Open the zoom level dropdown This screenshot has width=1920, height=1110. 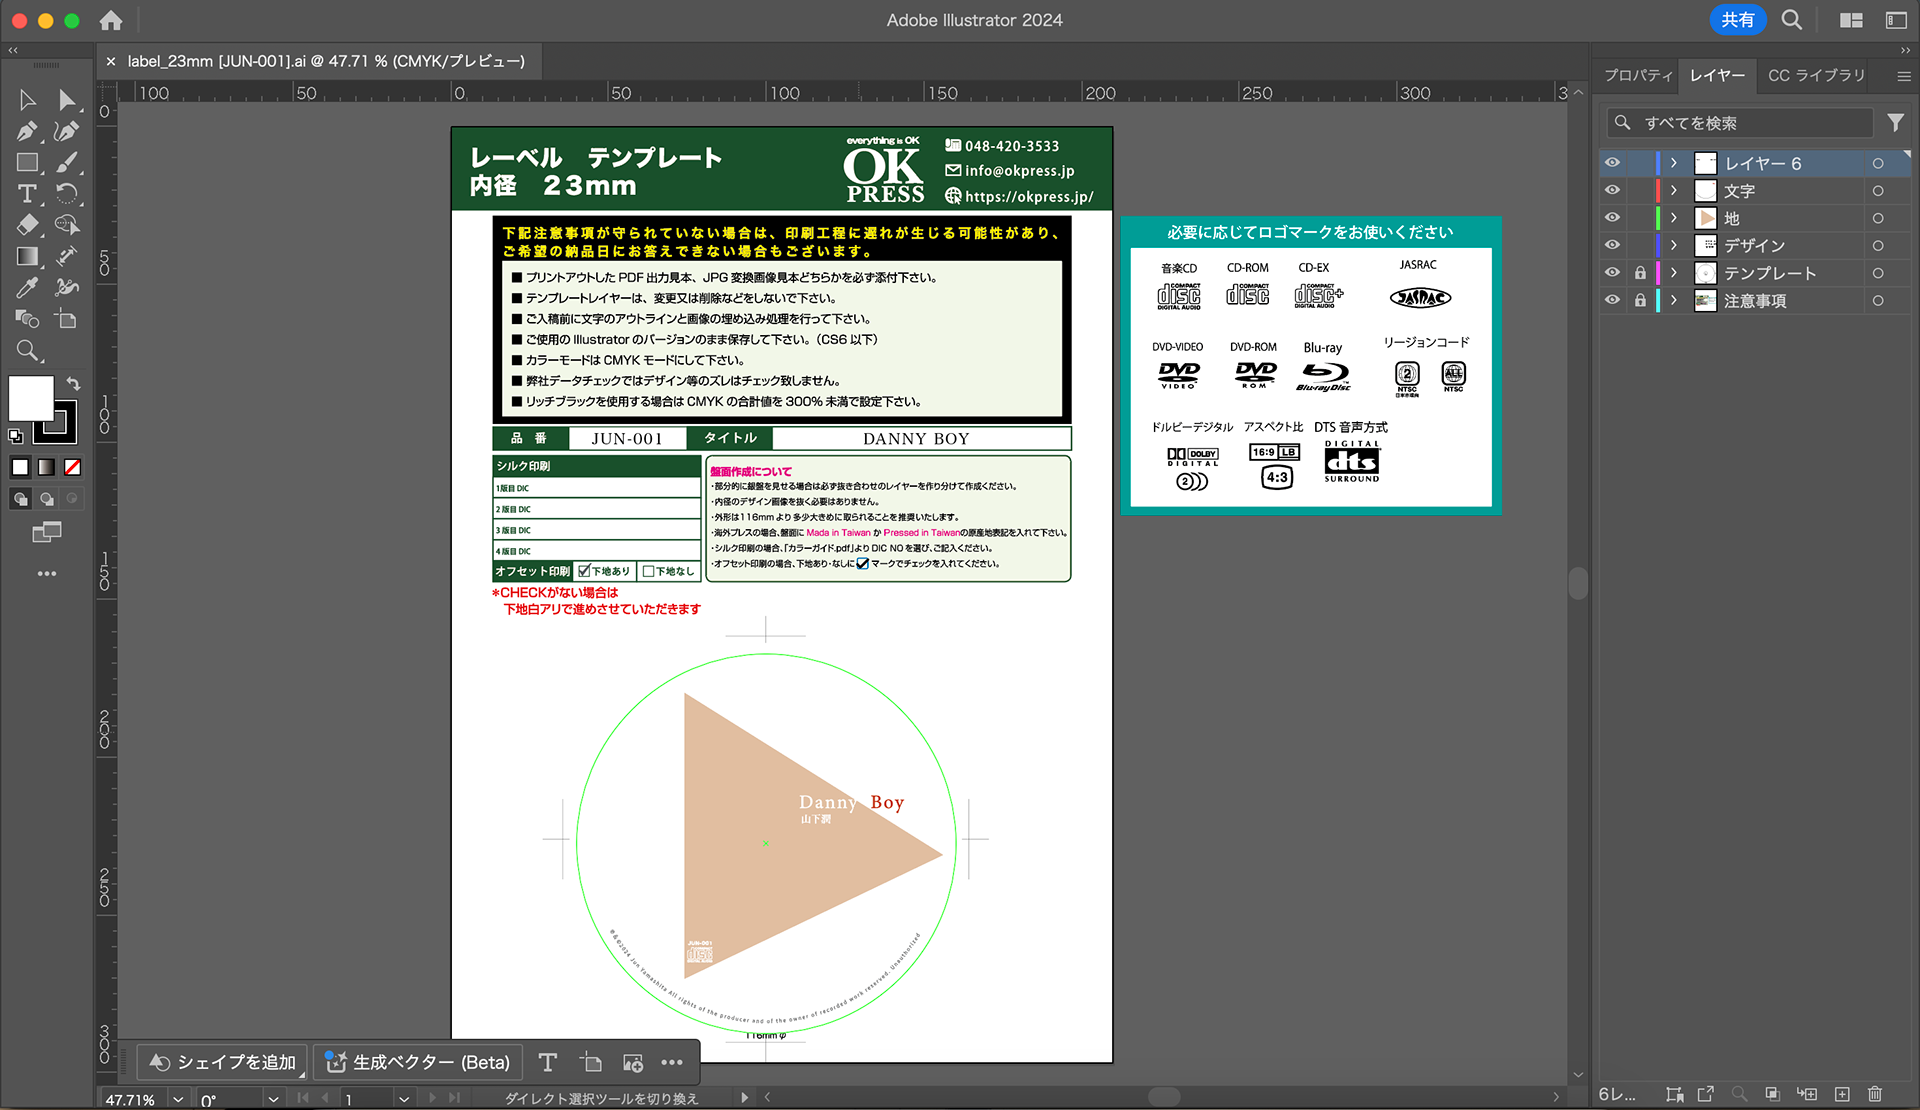tap(178, 1099)
